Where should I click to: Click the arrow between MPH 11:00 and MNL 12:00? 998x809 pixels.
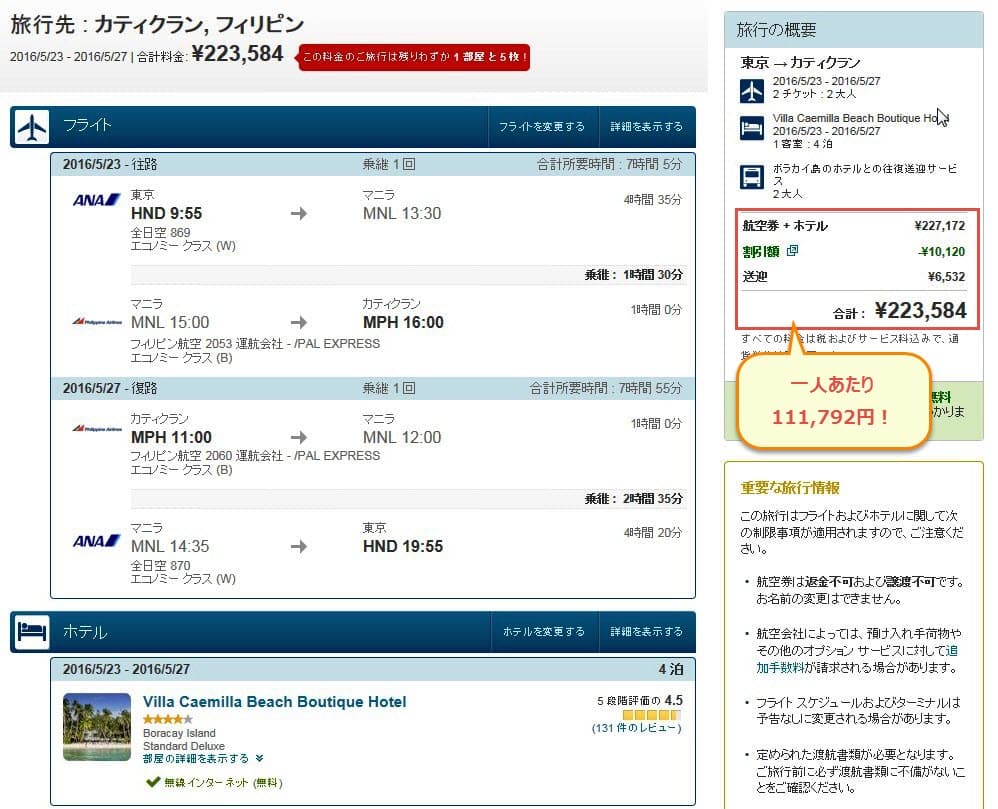pos(299,437)
